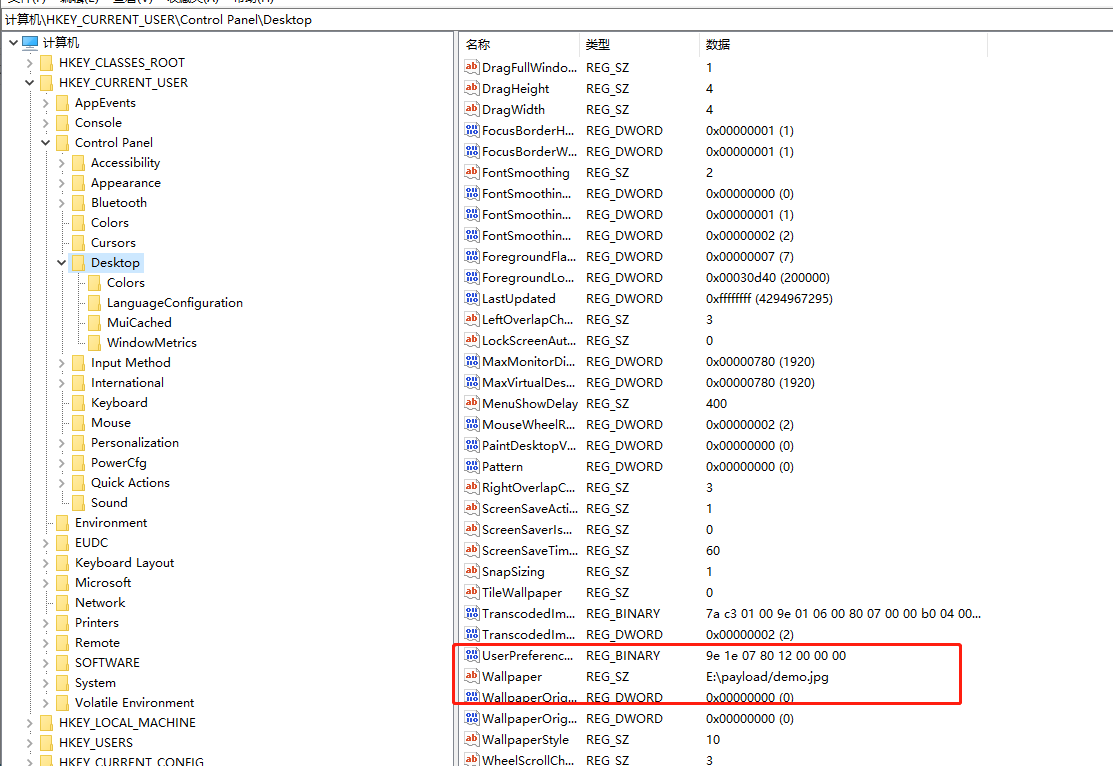Click the Wallpaper string value icon
The image size is (1113, 766).
click(471, 677)
